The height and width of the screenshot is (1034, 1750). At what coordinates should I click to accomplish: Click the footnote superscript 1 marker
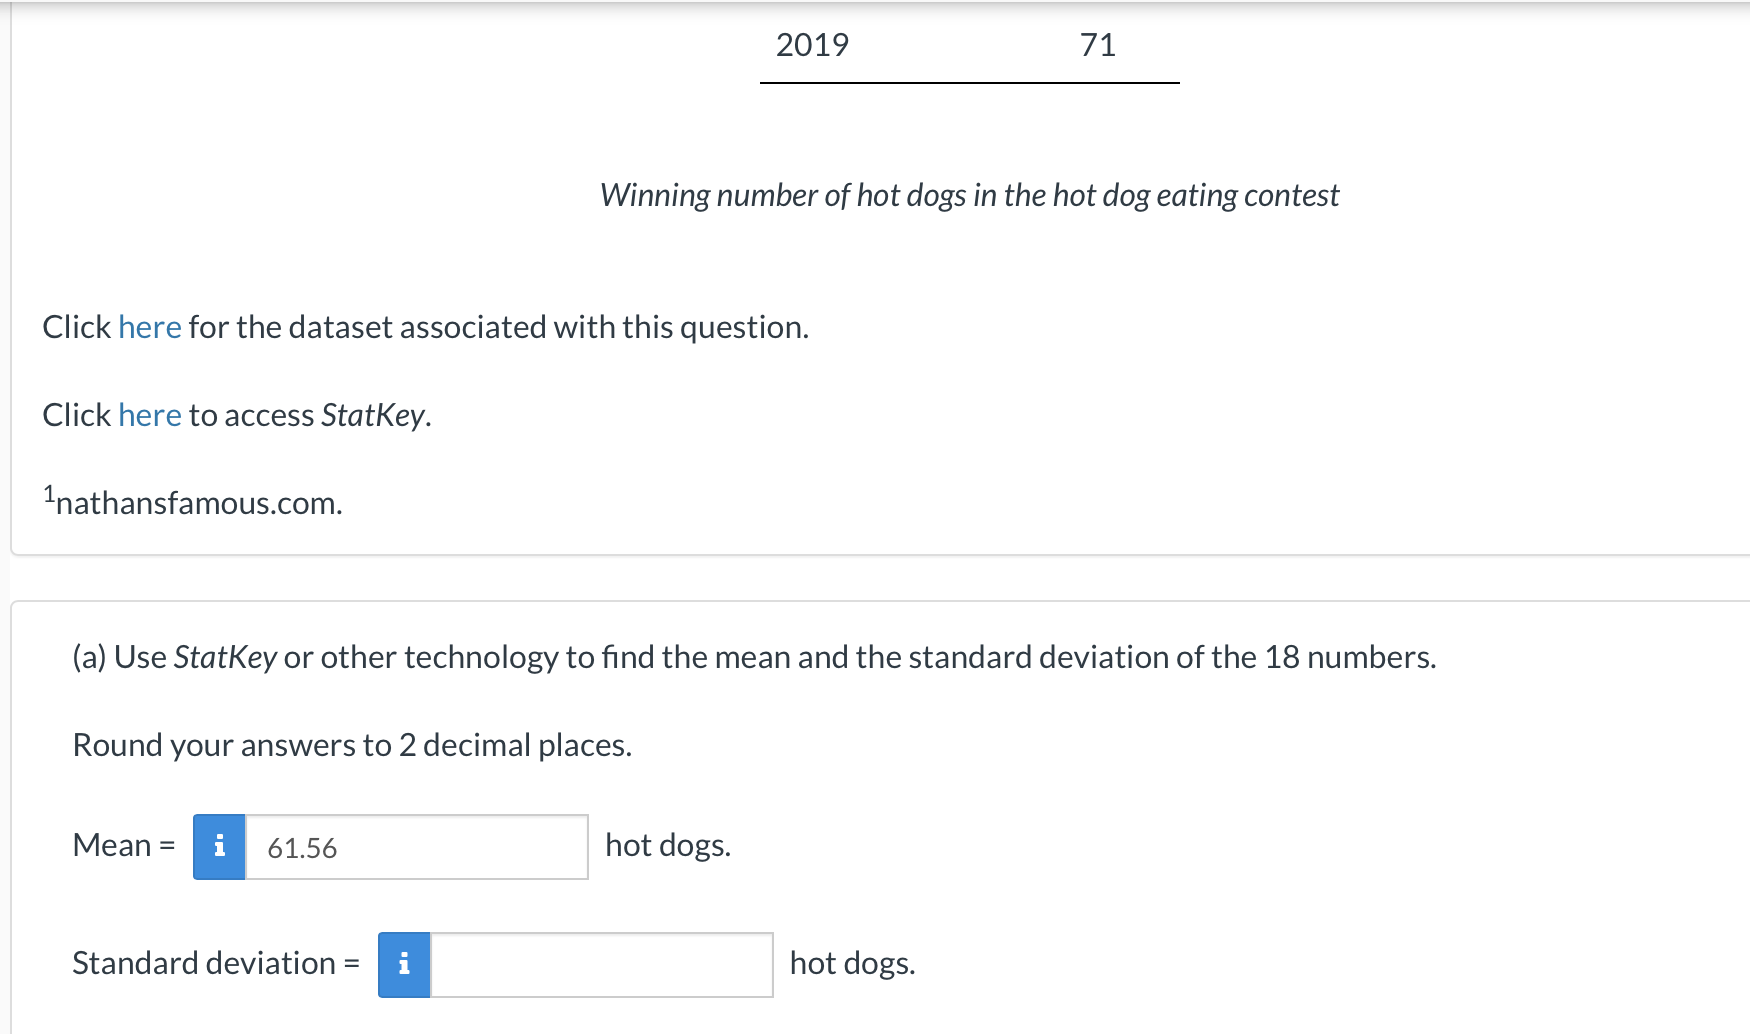[48, 493]
